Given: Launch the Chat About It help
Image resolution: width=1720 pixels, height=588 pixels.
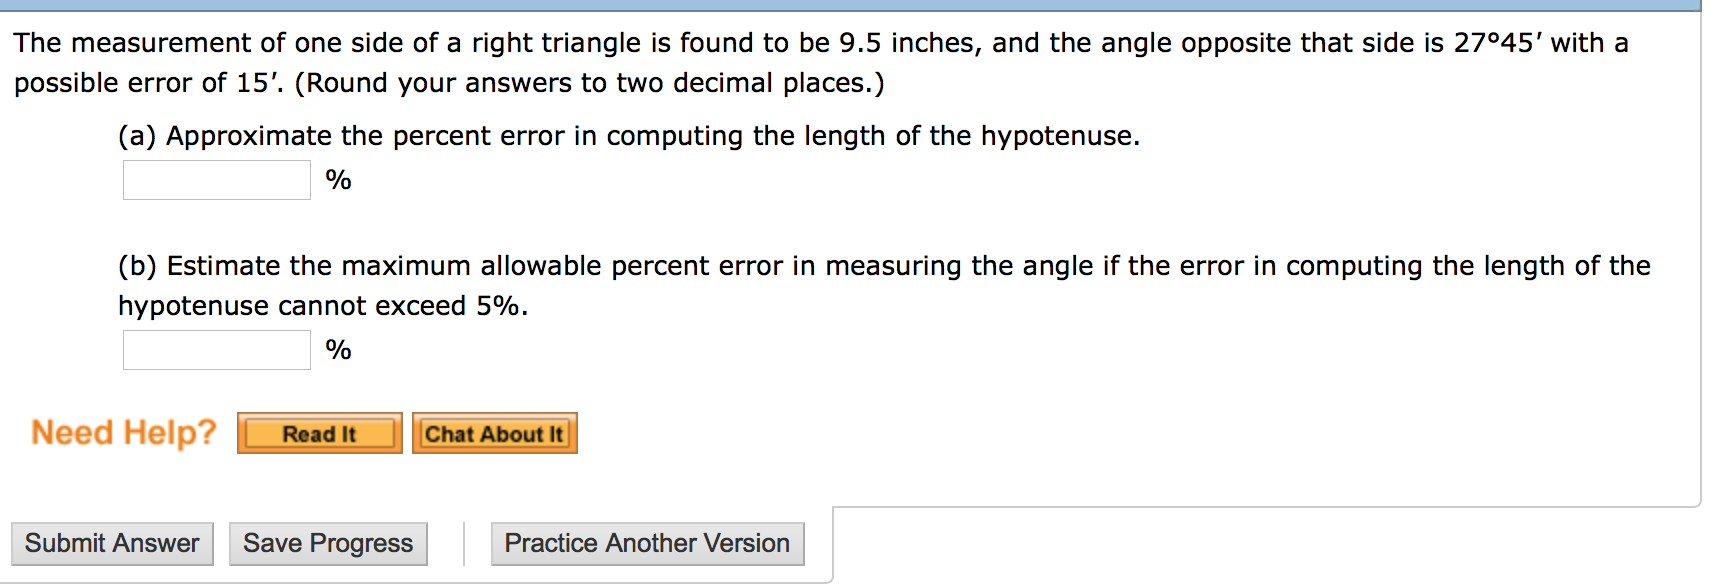Looking at the screenshot, I should pos(495,433).
